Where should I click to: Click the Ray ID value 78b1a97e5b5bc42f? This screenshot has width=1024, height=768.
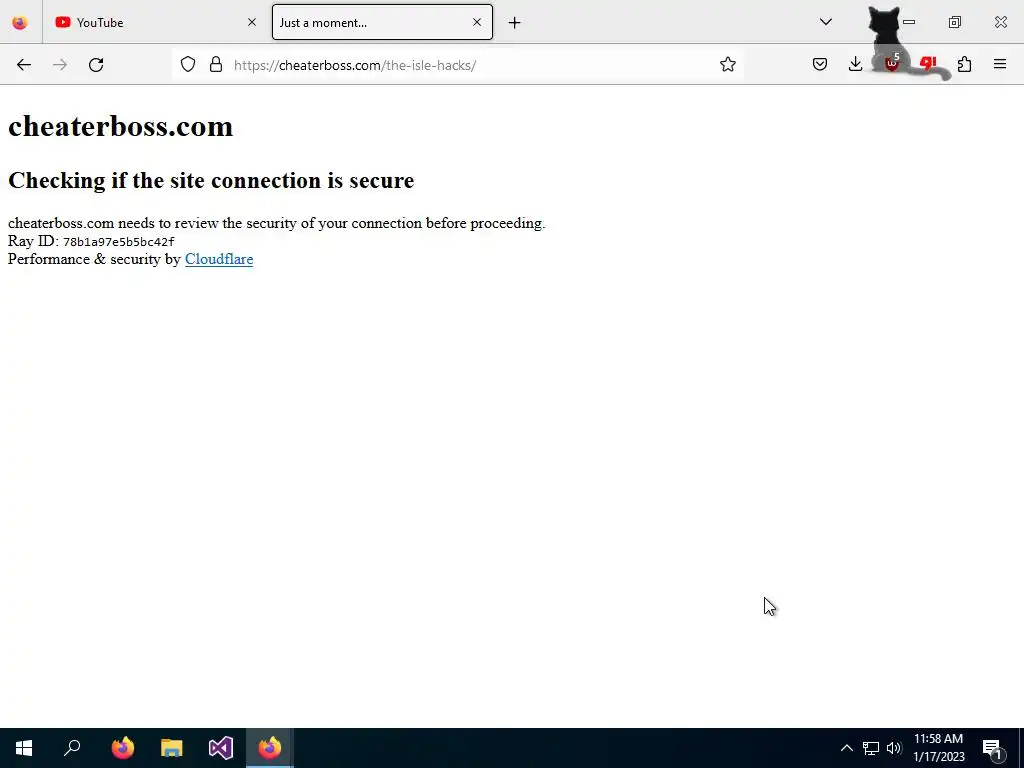tap(119, 242)
